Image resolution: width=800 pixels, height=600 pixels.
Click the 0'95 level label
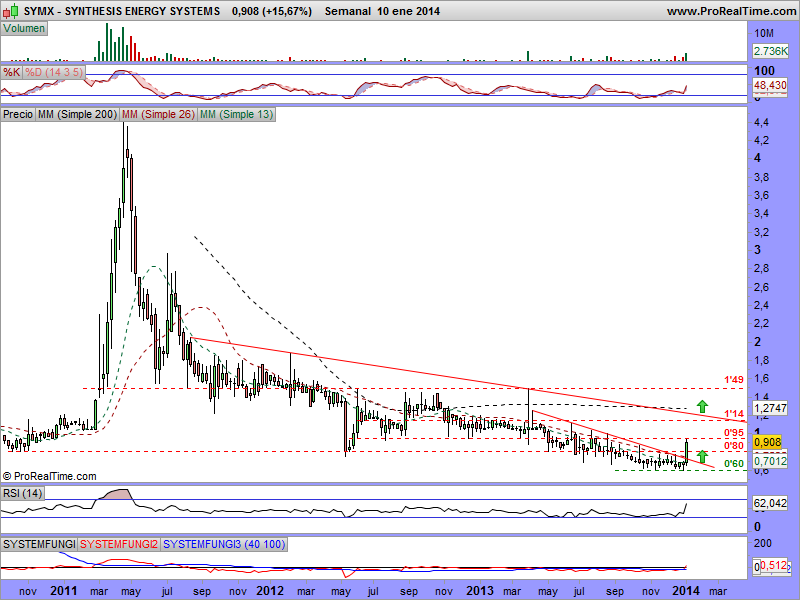point(734,433)
